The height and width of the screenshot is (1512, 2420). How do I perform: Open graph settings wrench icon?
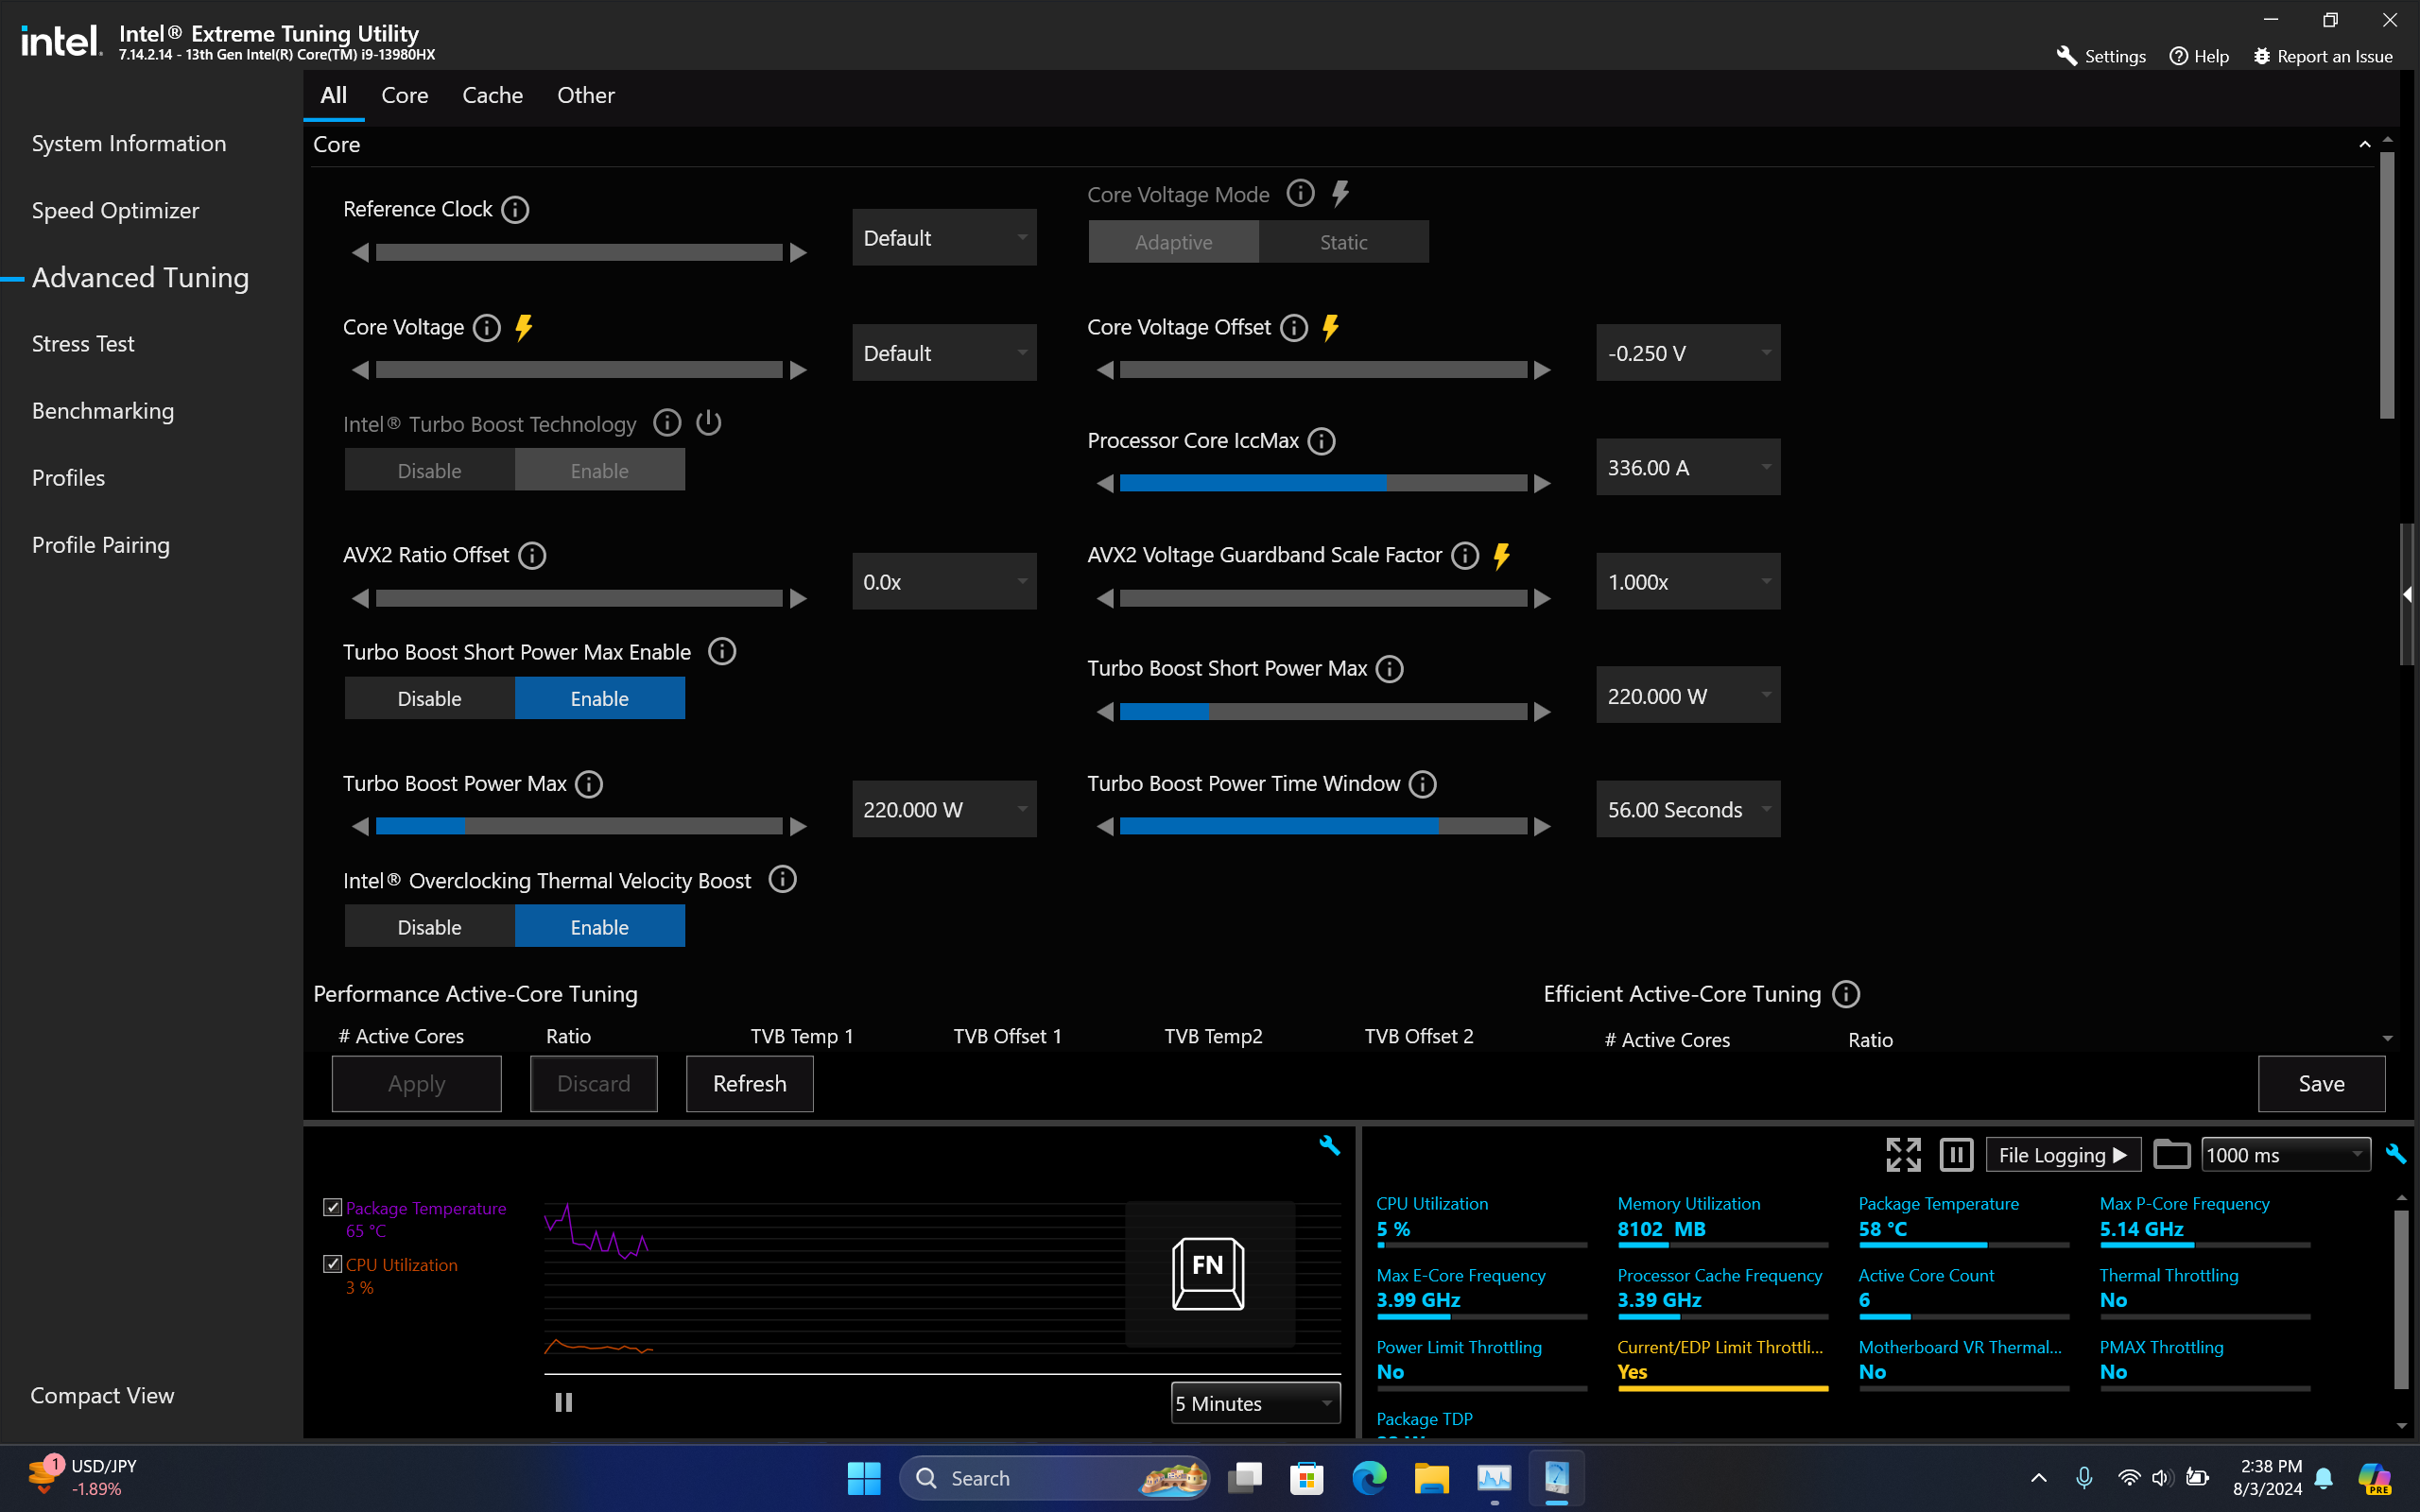(1329, 1145)
